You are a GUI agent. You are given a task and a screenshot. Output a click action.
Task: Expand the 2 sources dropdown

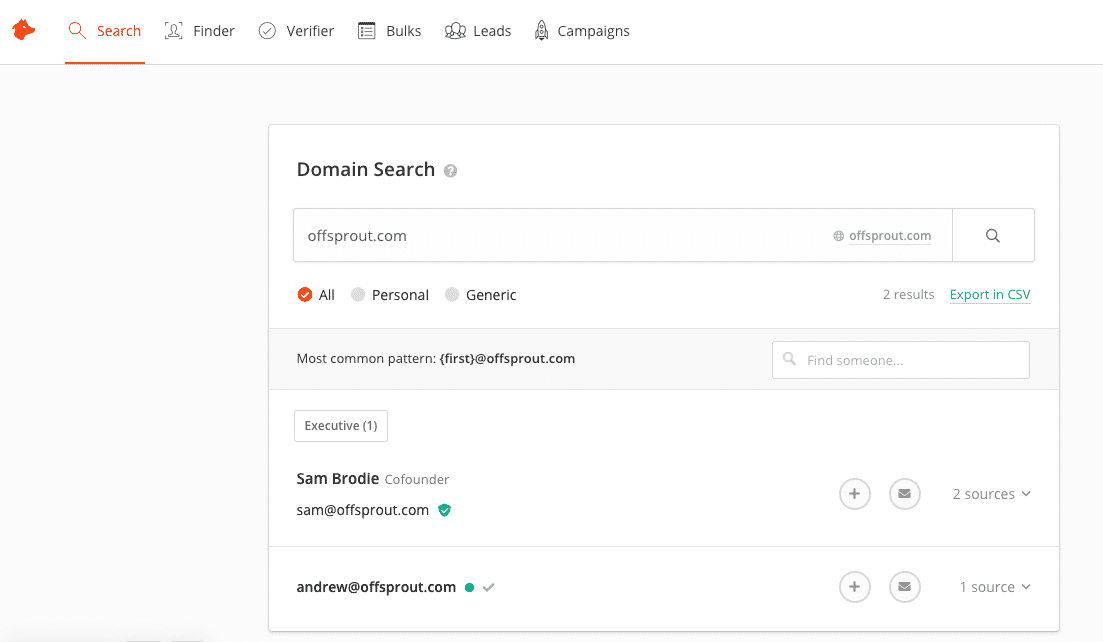coord(991,494)
